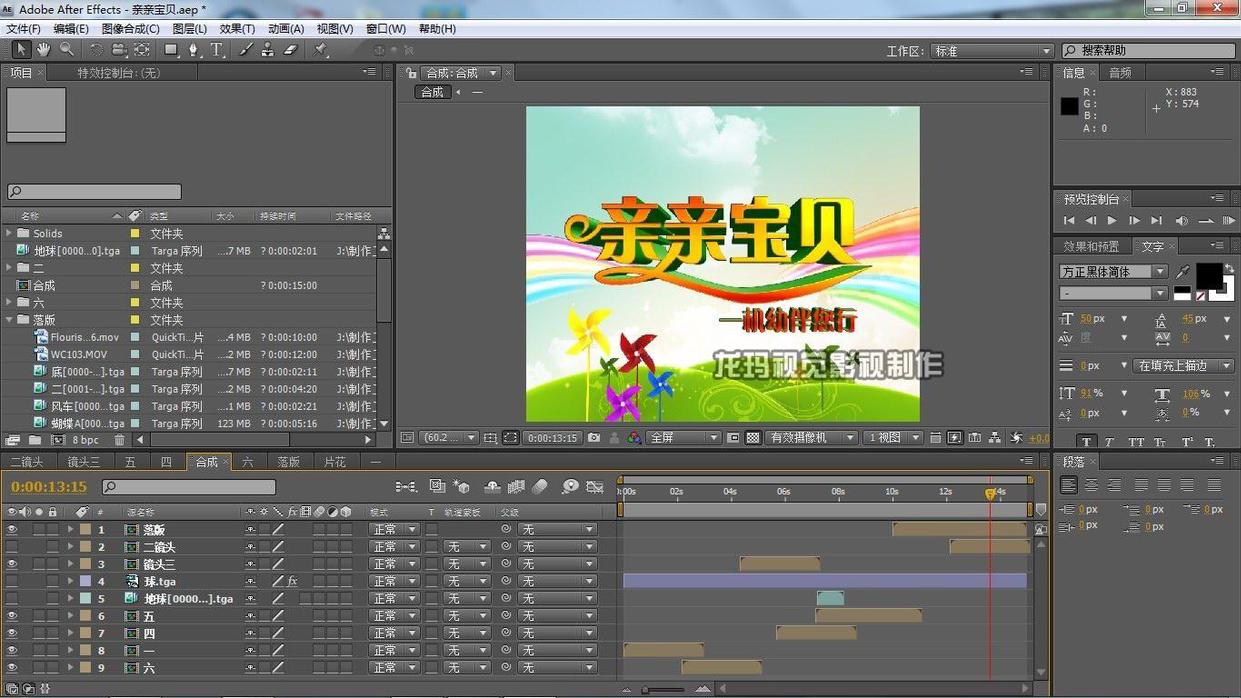The width and height of the screenshot is (1241, 698).
Task: Create a new folder in Project panel
Action: pos(35,440)
